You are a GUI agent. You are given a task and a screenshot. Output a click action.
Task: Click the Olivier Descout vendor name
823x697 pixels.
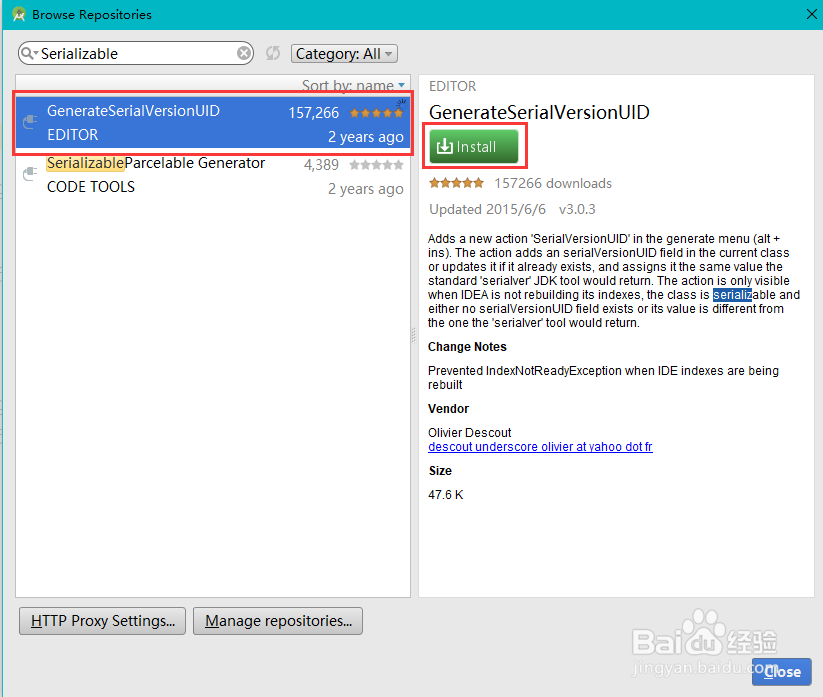pos(469,432)
